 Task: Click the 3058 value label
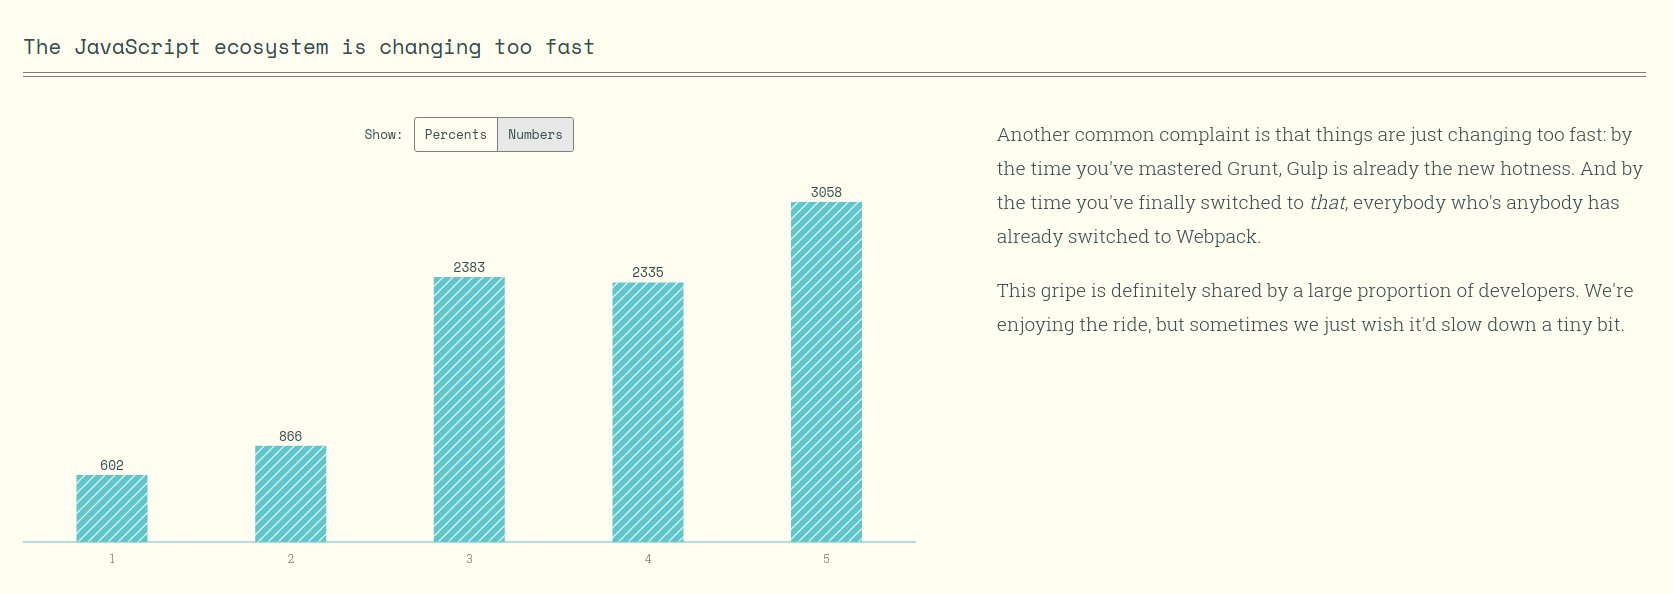pos(826,192)
